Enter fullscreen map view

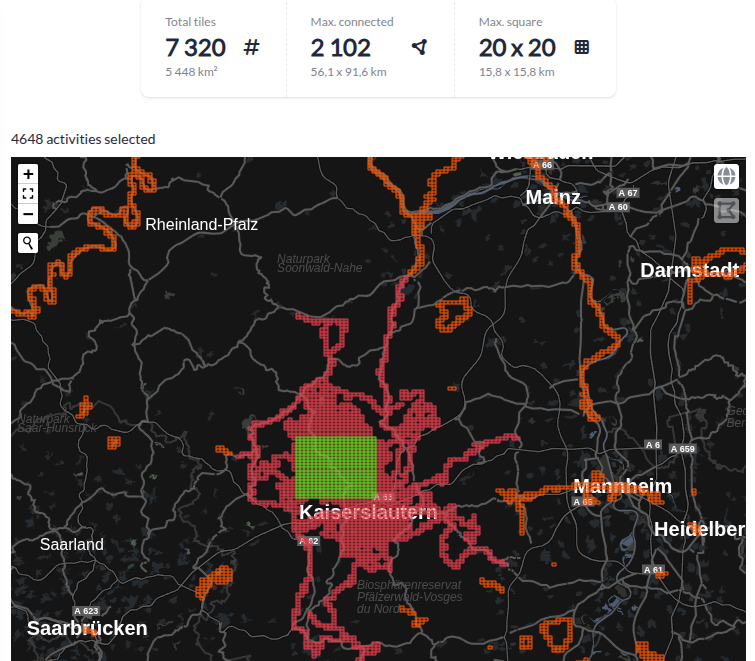click(x=28, y=194)
